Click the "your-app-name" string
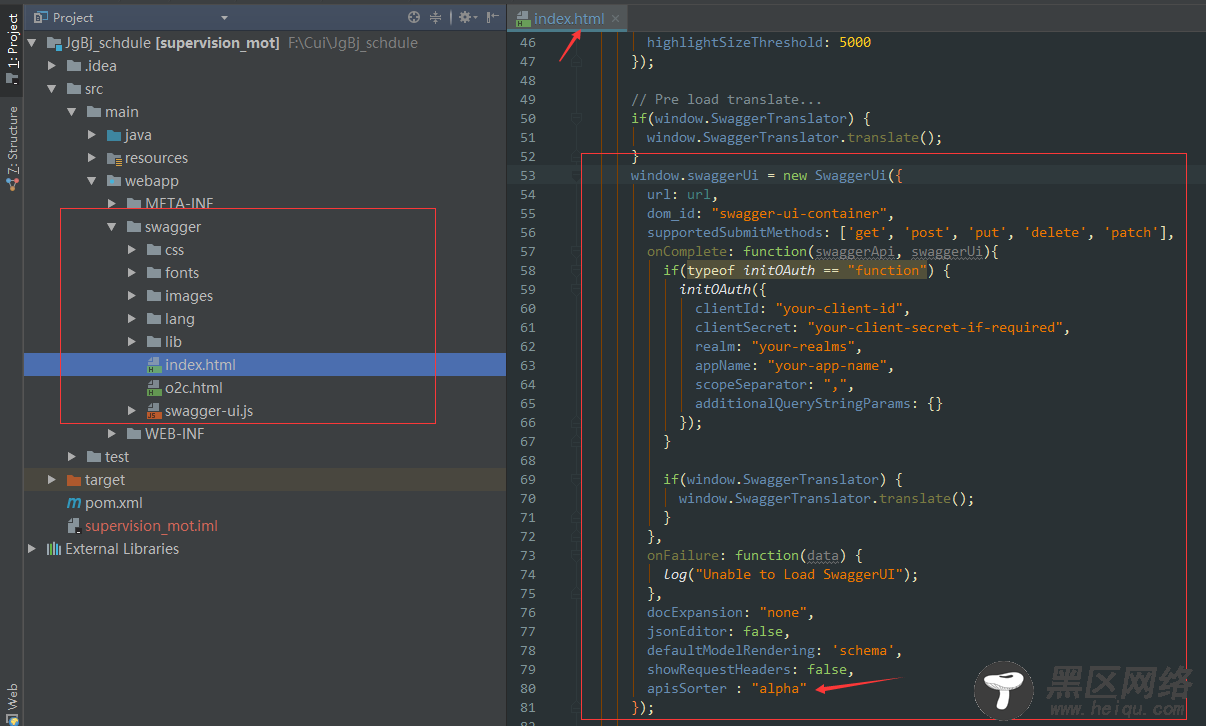The width and height of the screenshot is (1206, 726). point(826,365)
